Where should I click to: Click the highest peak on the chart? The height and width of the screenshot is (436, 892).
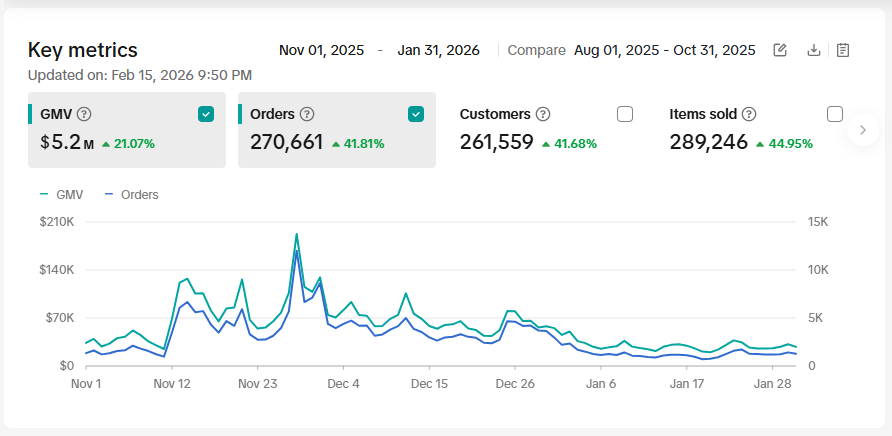[x=297, y=235]
